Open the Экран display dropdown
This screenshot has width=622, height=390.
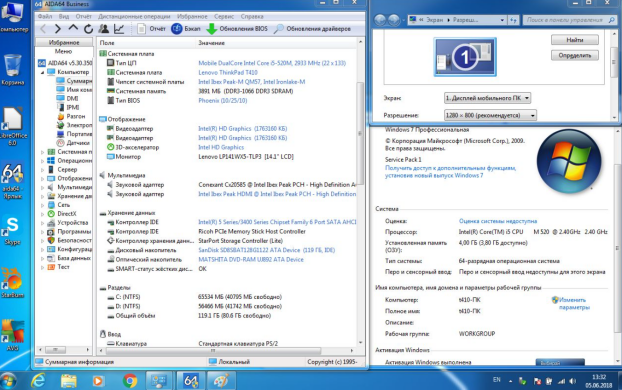(487, 98)
